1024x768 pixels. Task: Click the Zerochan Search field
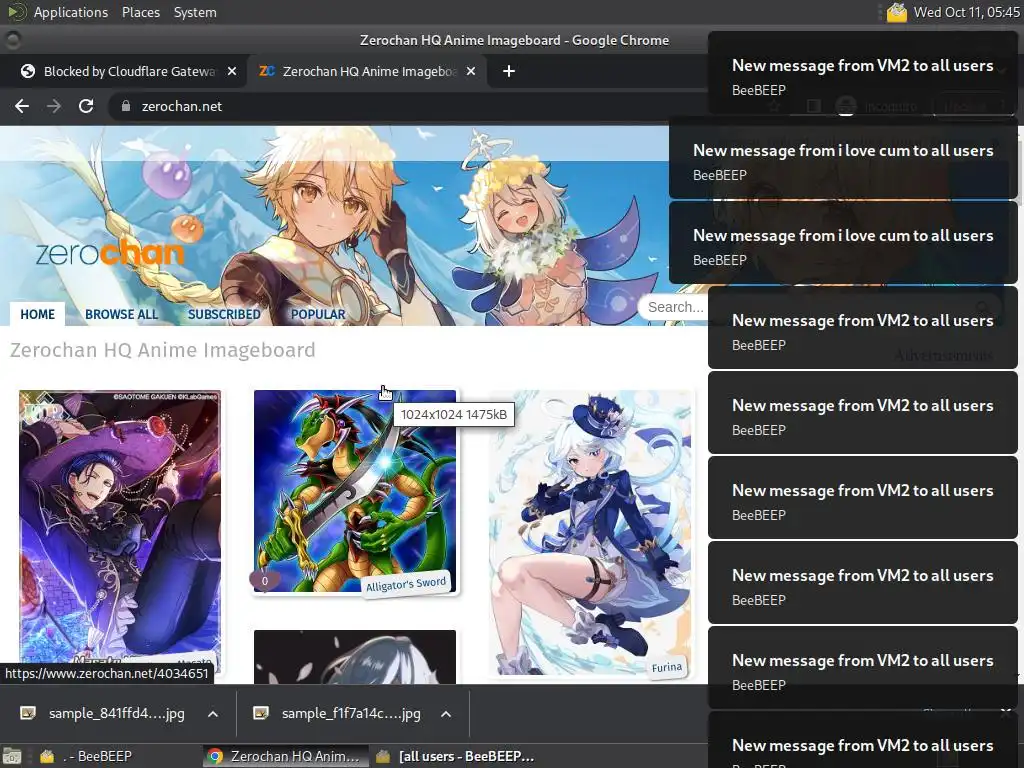click(675, 307)
